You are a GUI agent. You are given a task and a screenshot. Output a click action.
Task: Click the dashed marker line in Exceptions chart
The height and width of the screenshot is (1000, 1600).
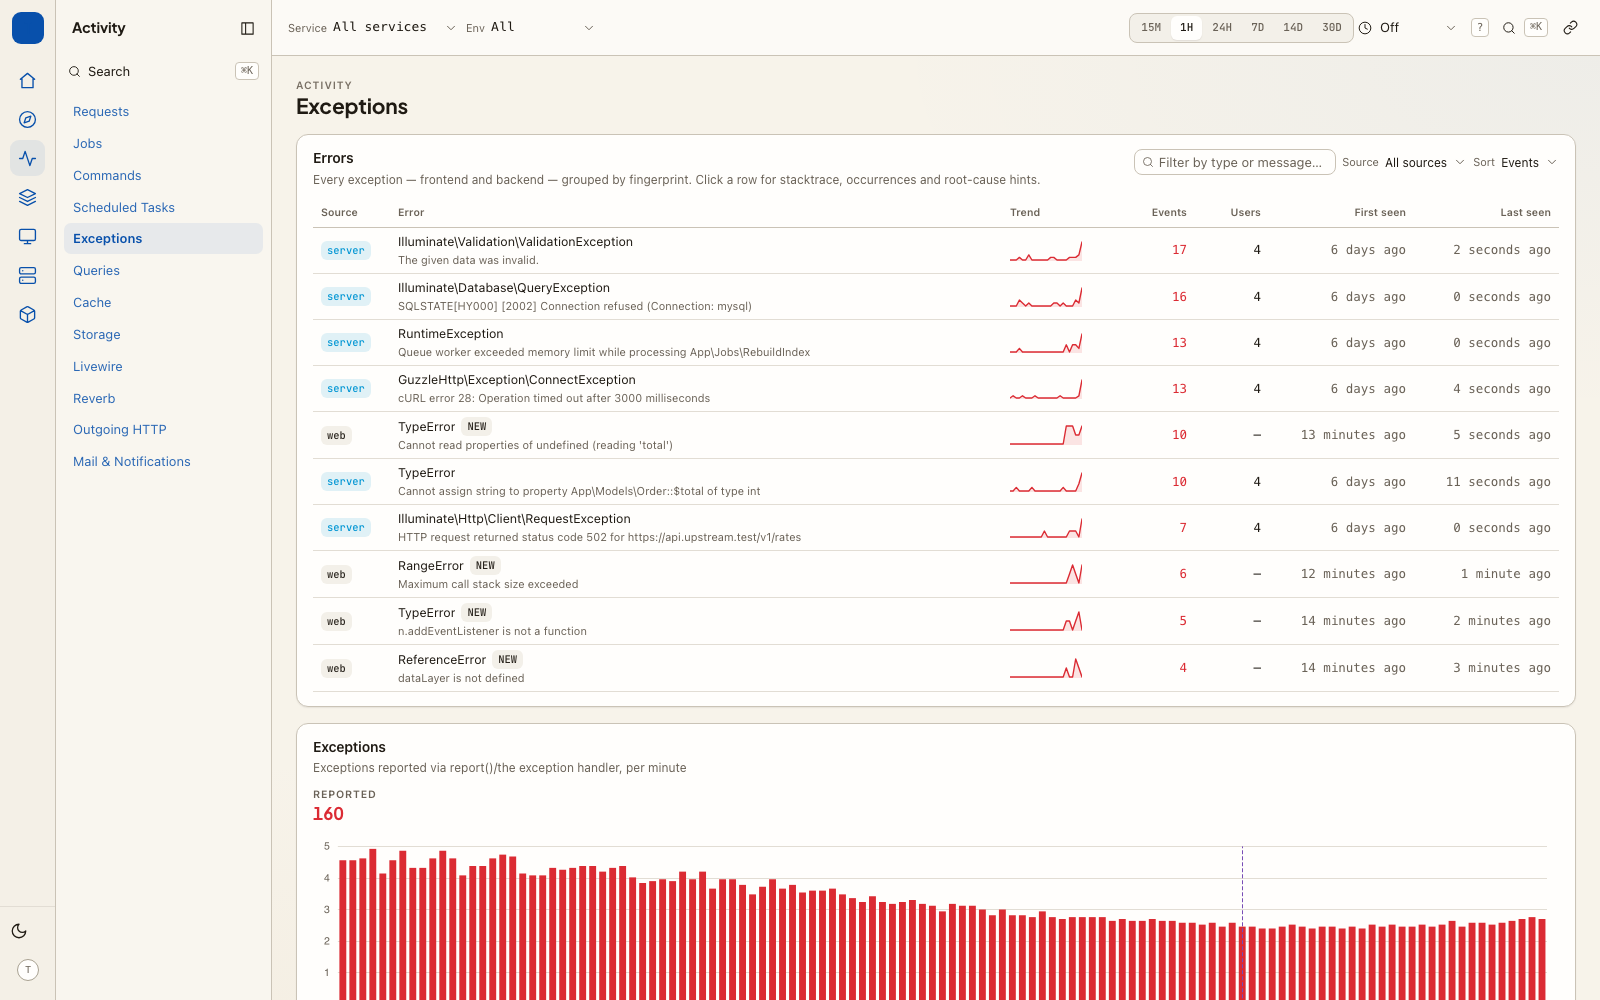(x=1242, y=922)
